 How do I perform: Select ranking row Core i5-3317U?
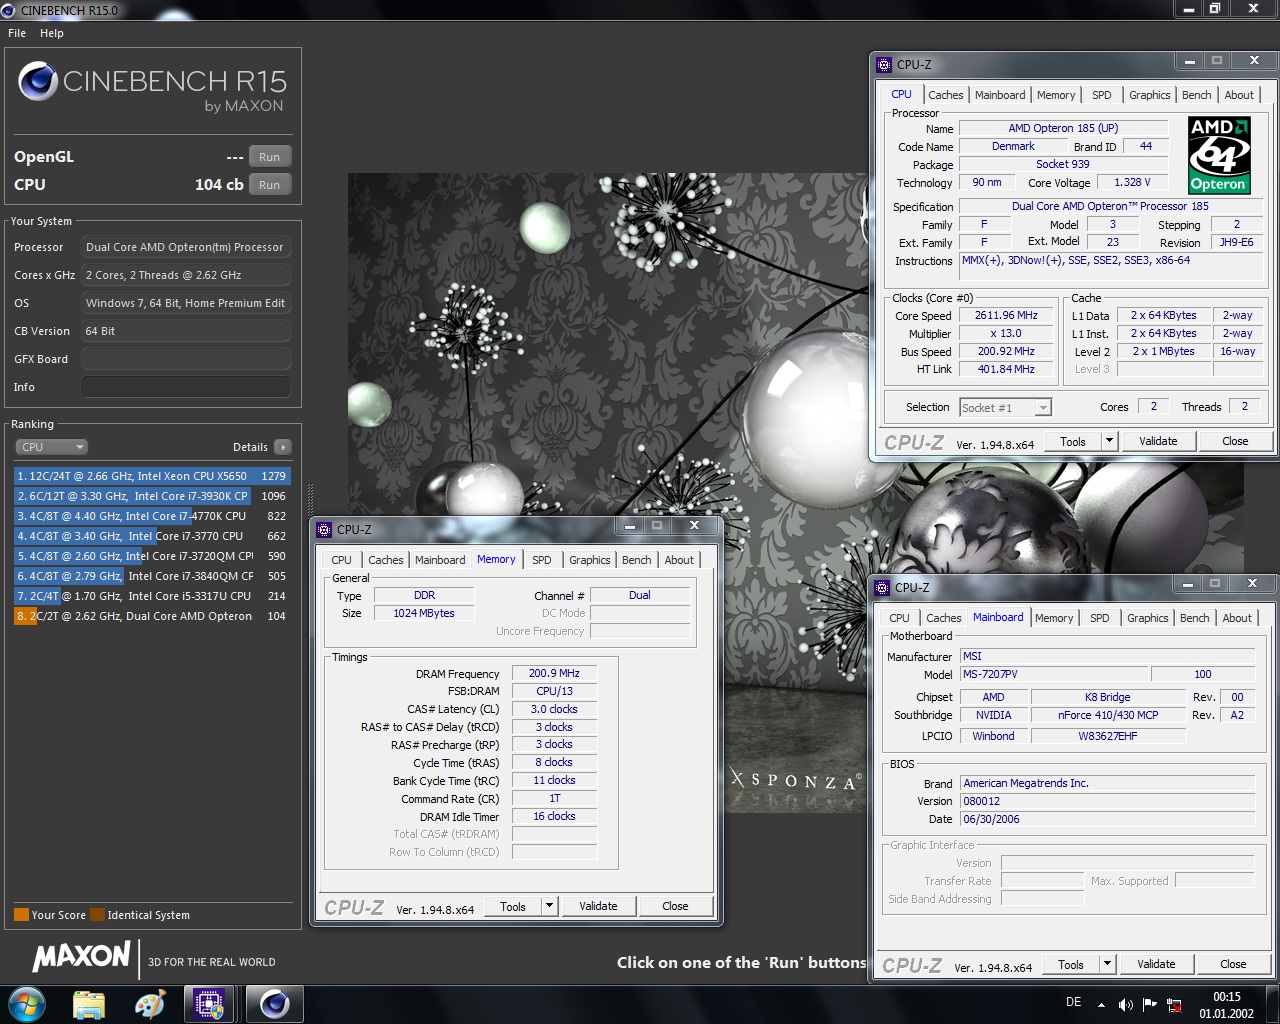(151, 596)
